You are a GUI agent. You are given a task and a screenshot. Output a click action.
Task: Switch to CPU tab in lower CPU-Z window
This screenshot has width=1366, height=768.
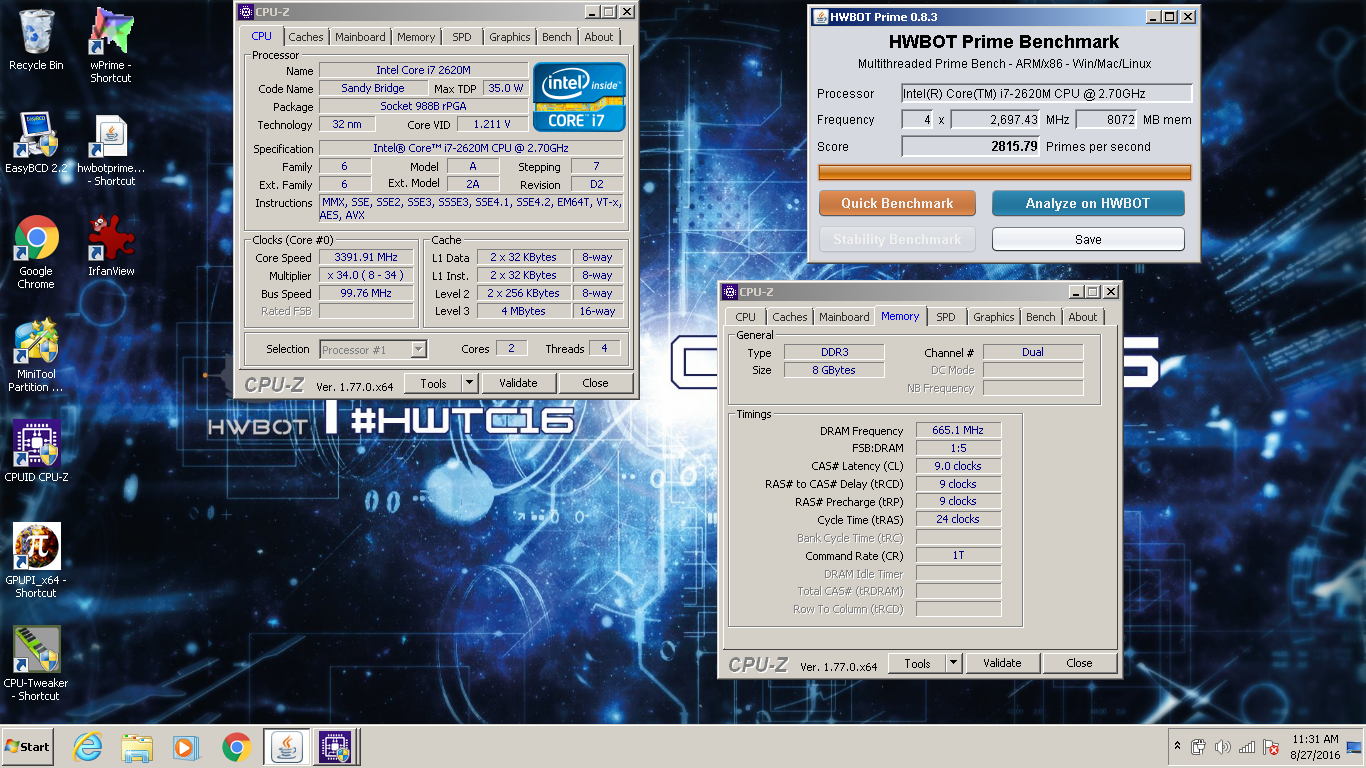pyautogui.click(x=745, y=317)
